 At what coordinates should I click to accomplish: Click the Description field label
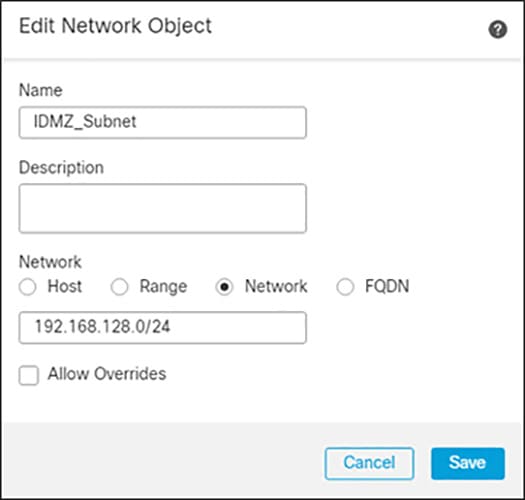pos(61,167)
